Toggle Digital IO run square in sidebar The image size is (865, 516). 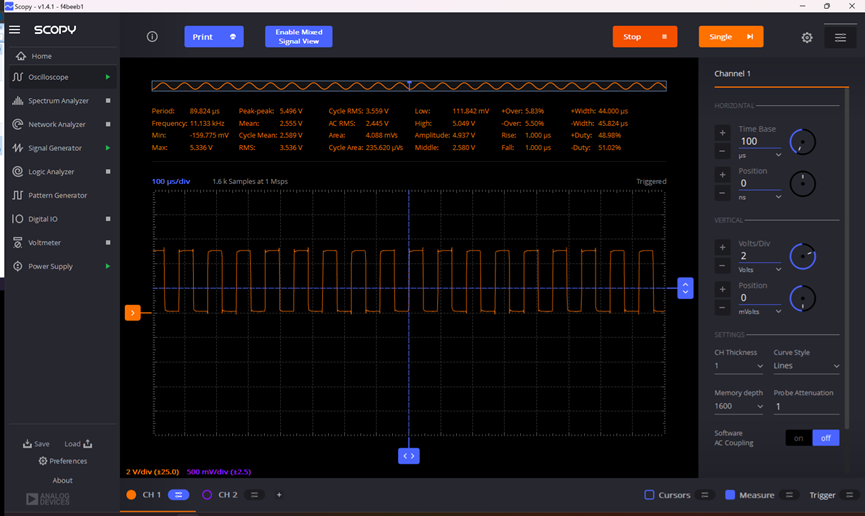[108, 219]
